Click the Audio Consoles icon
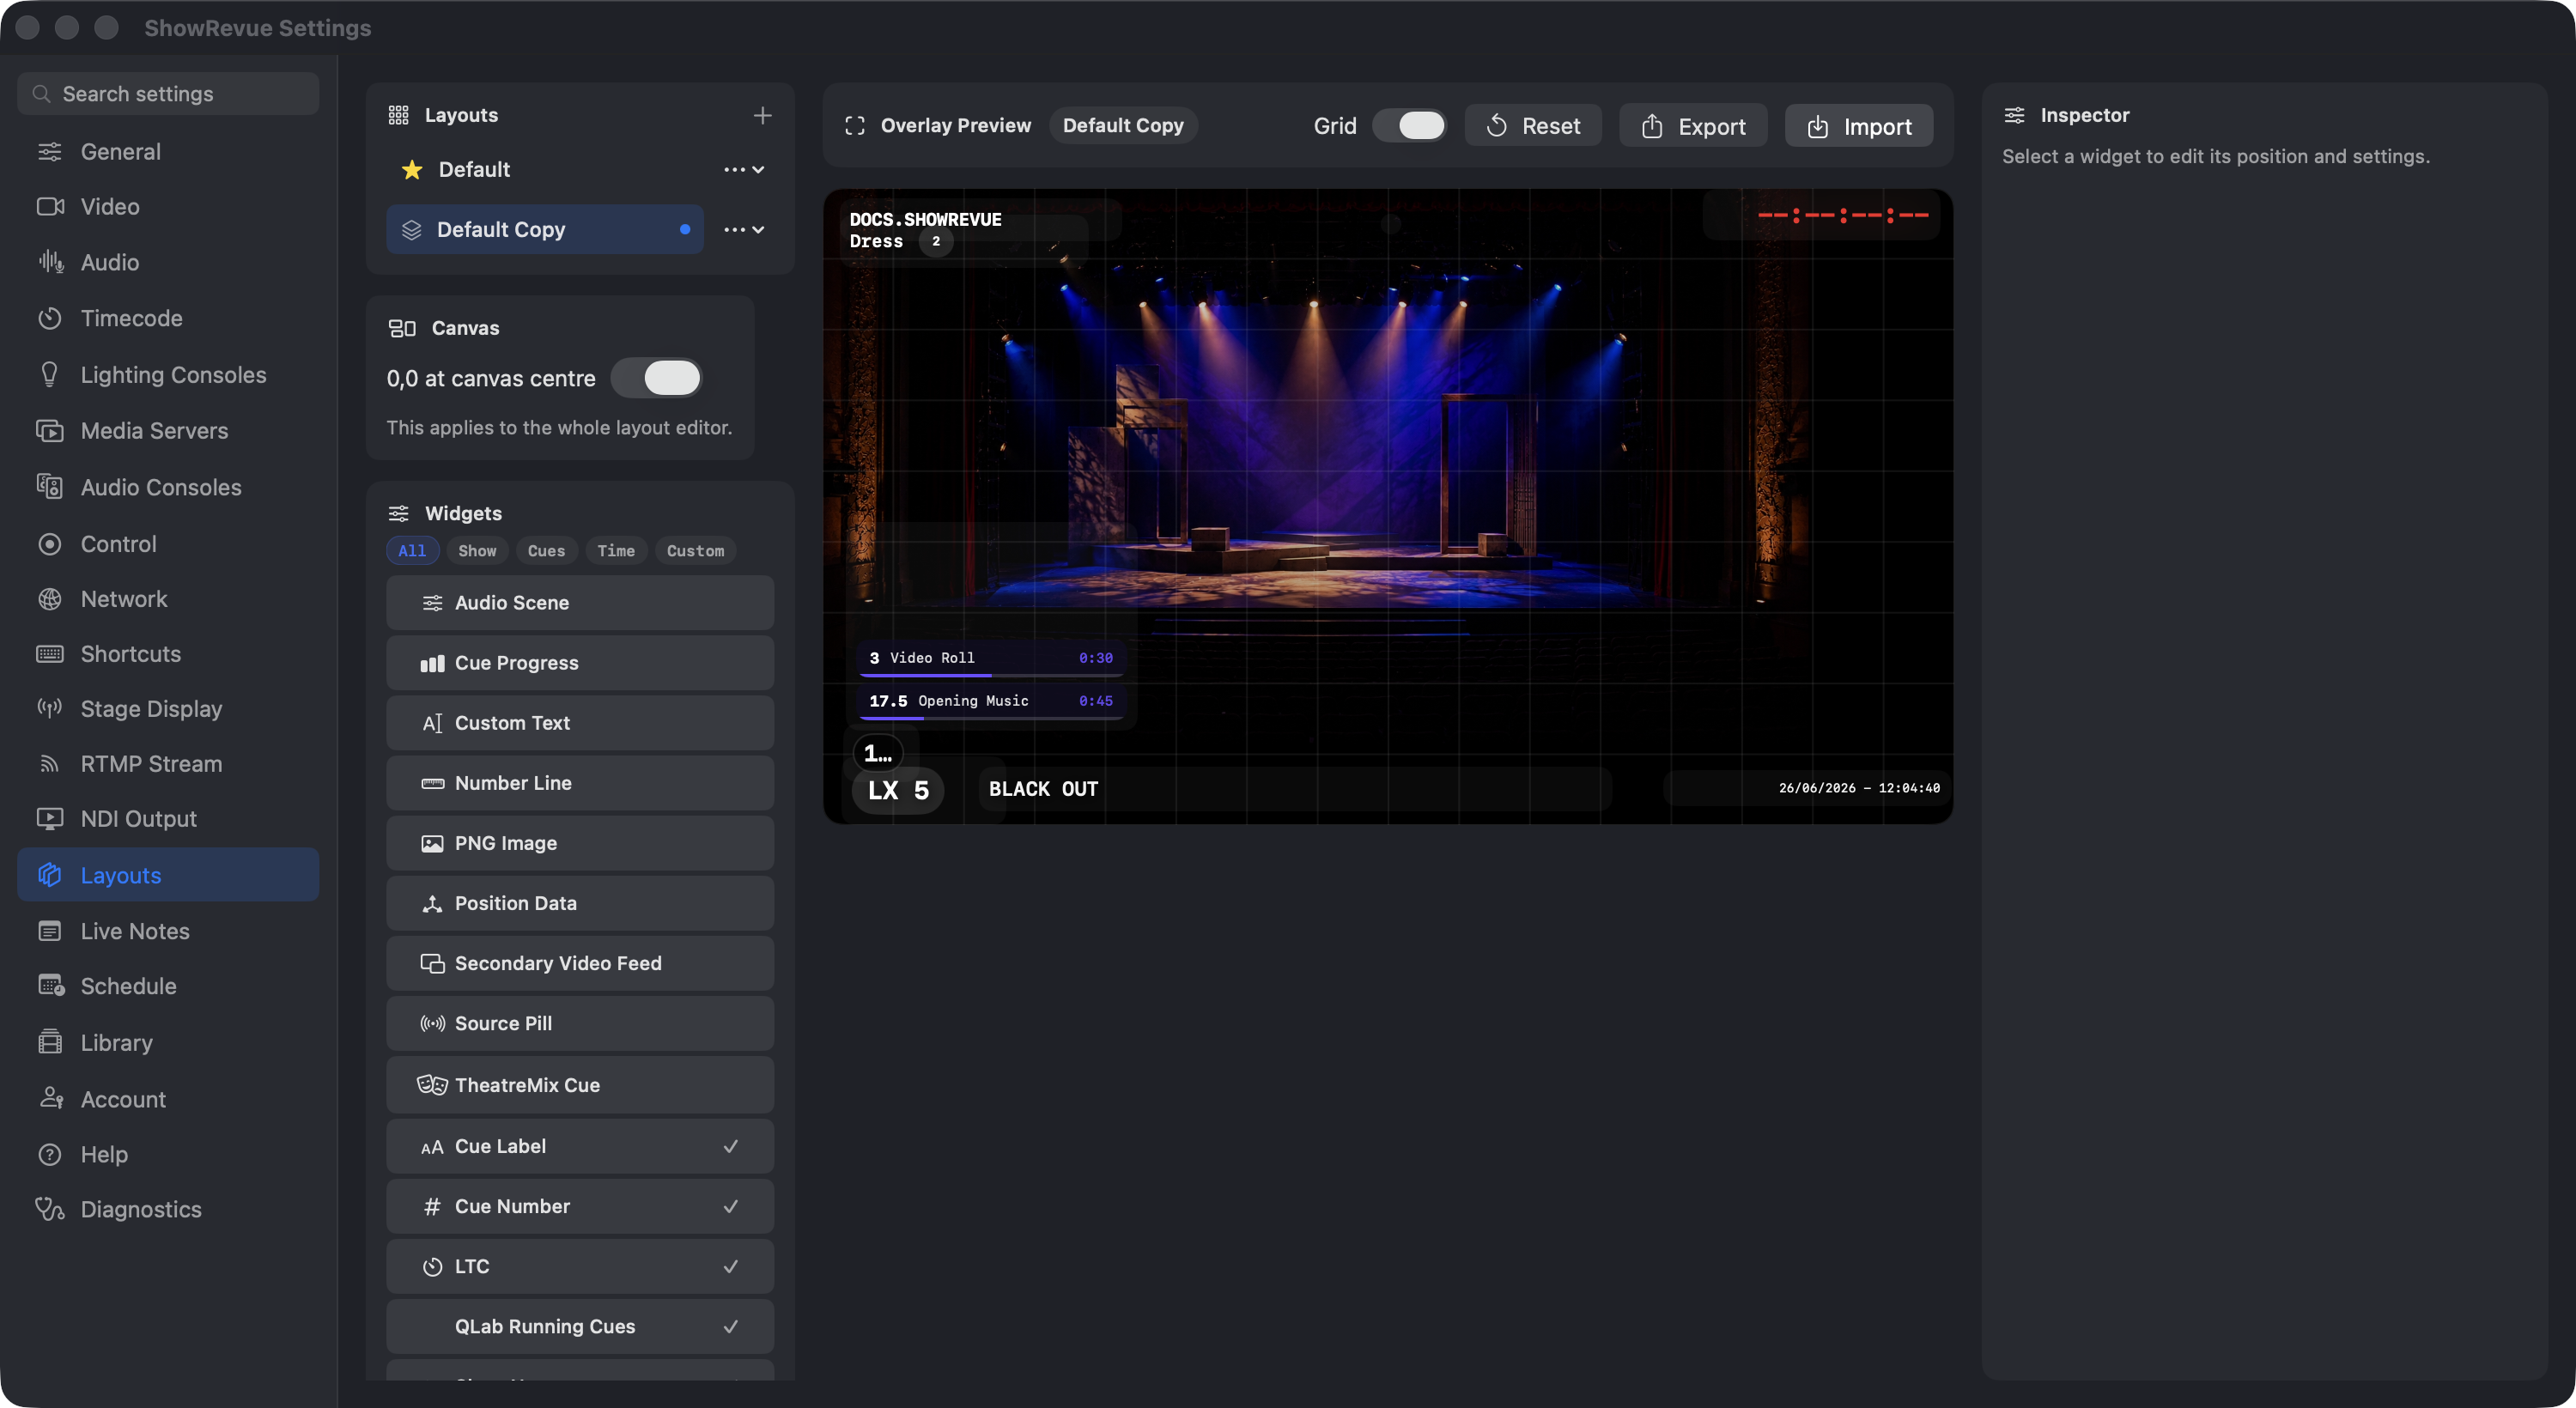Image resolution: width=2576 pixels, height=1408 pixels. coord(49,487)
